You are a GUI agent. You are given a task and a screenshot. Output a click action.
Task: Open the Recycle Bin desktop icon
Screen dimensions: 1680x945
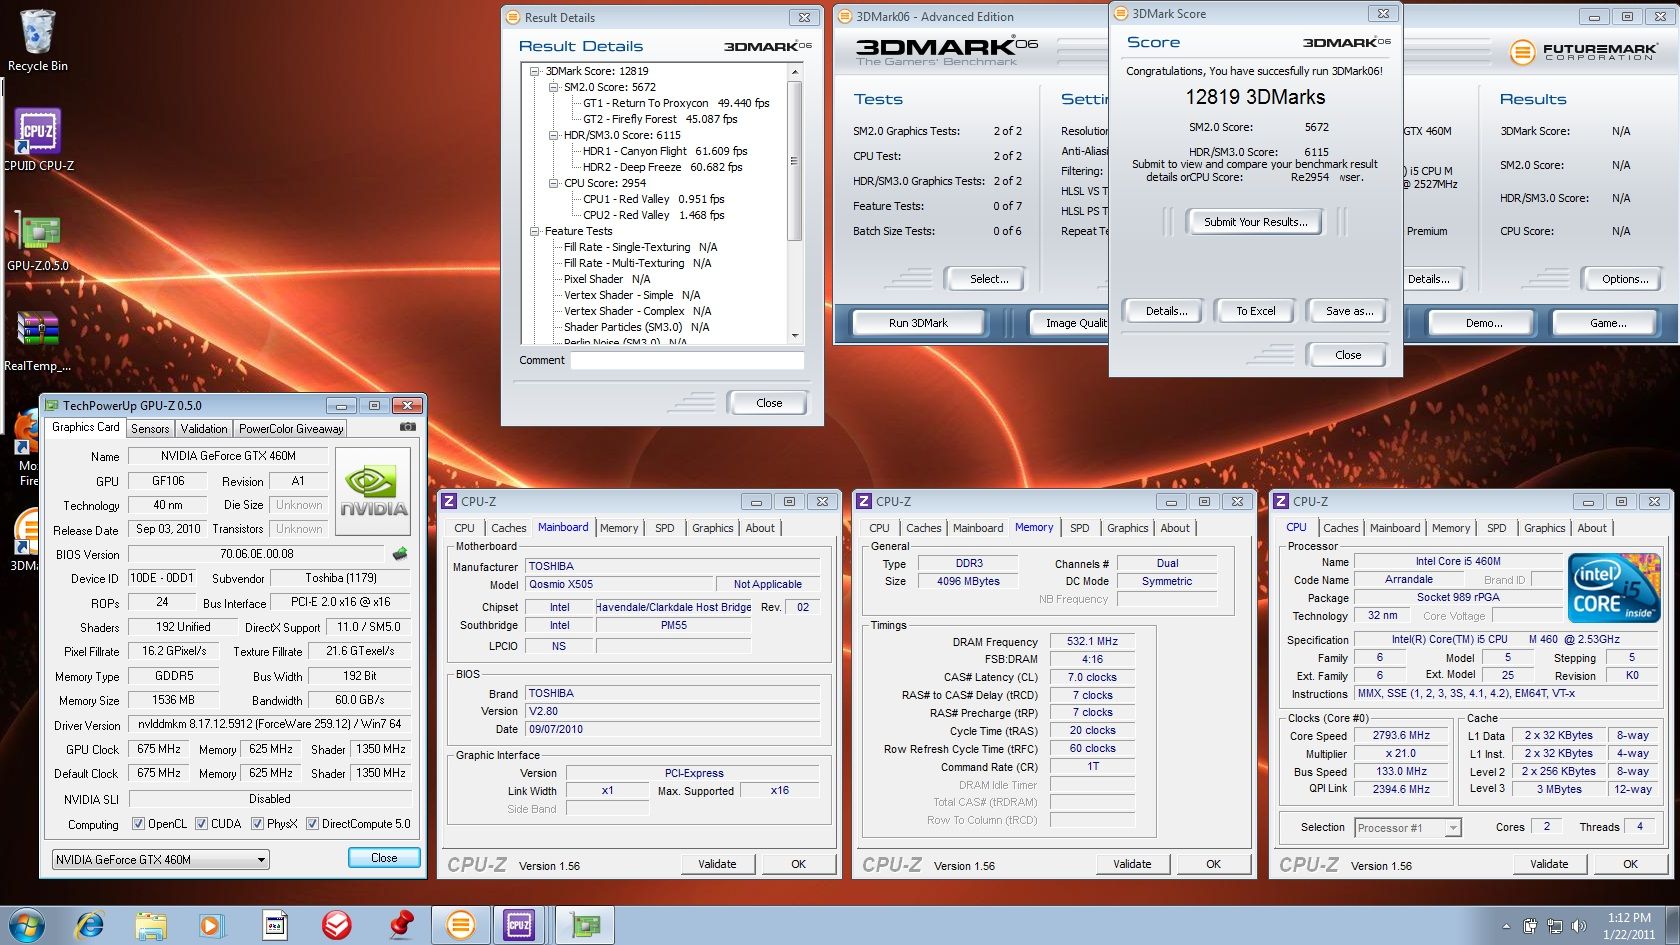[38, 42]
